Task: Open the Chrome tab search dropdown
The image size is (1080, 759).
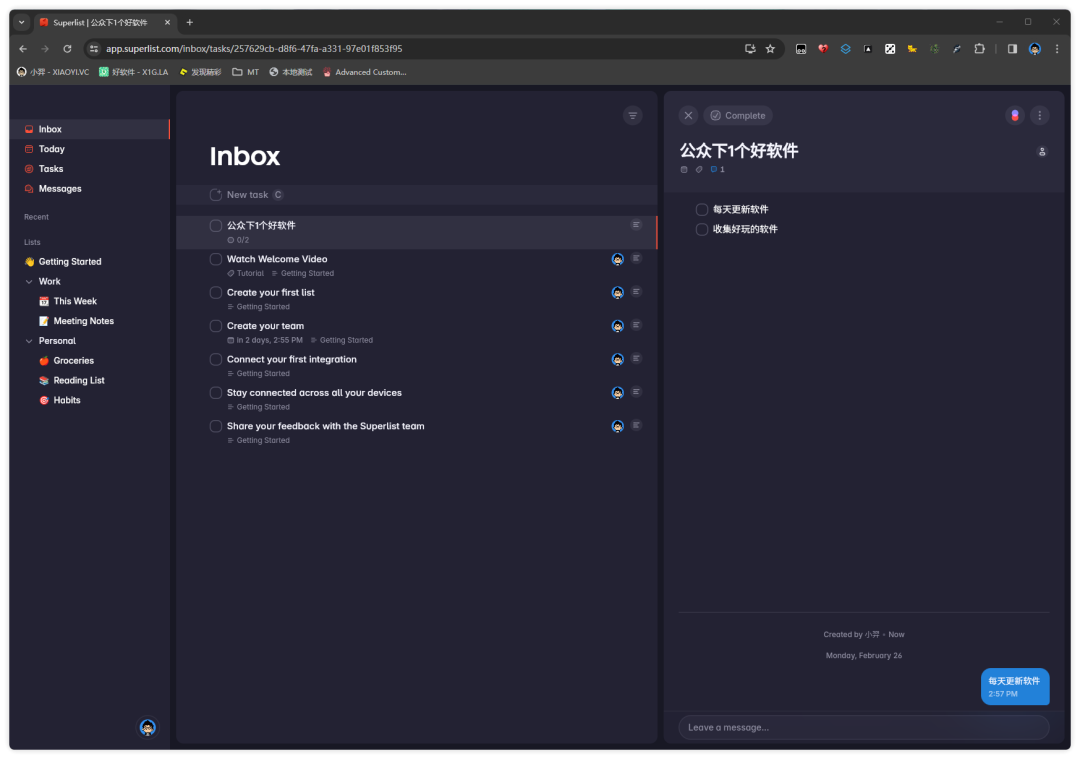Action: (x=22, y=22)
